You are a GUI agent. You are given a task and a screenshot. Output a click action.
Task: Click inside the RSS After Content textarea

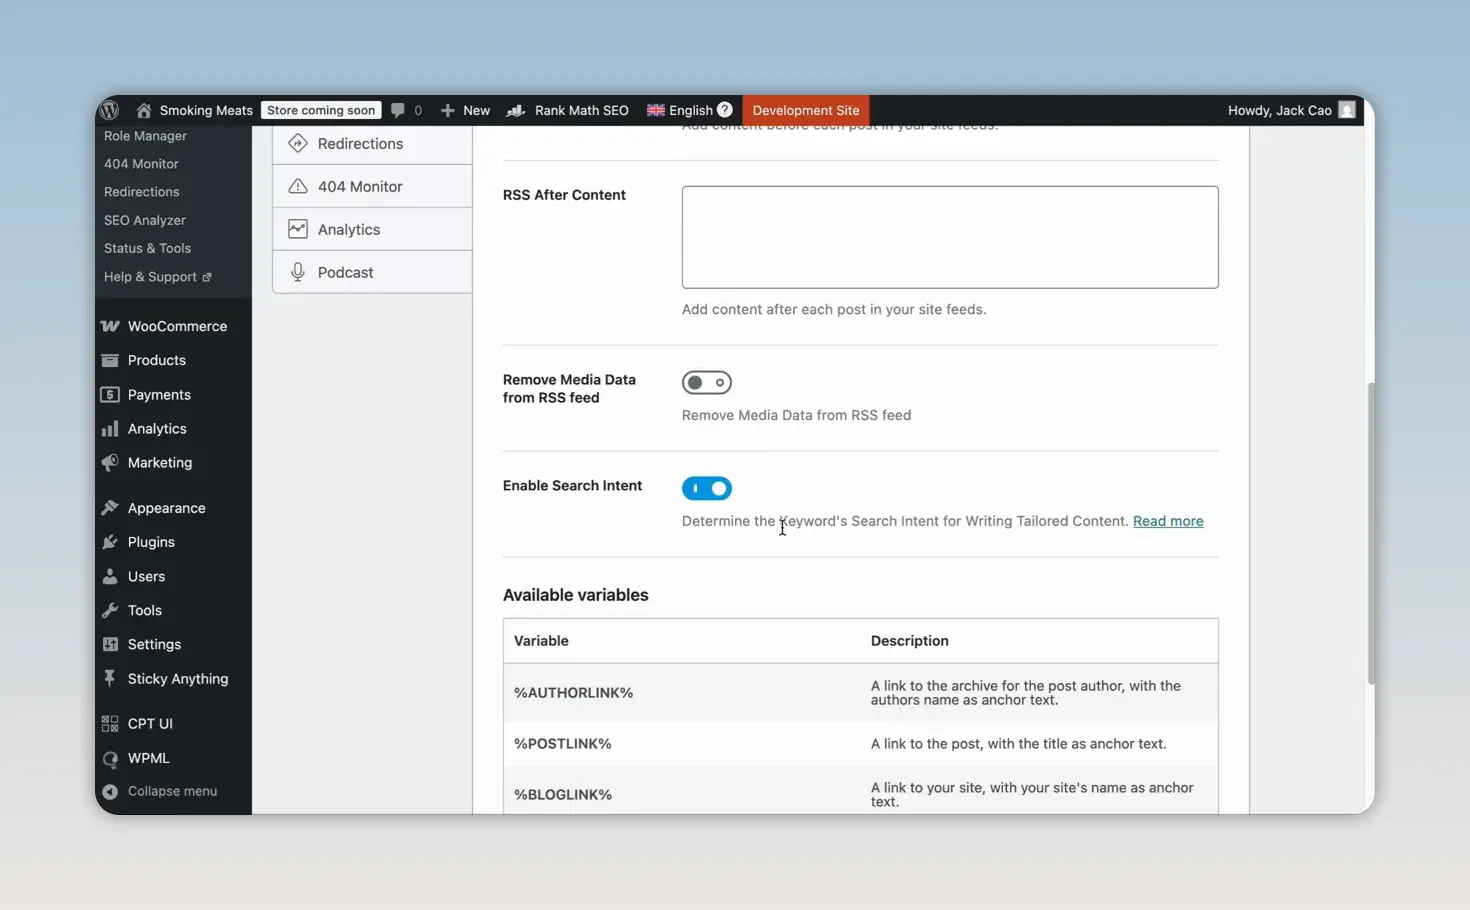pos(950,237)
